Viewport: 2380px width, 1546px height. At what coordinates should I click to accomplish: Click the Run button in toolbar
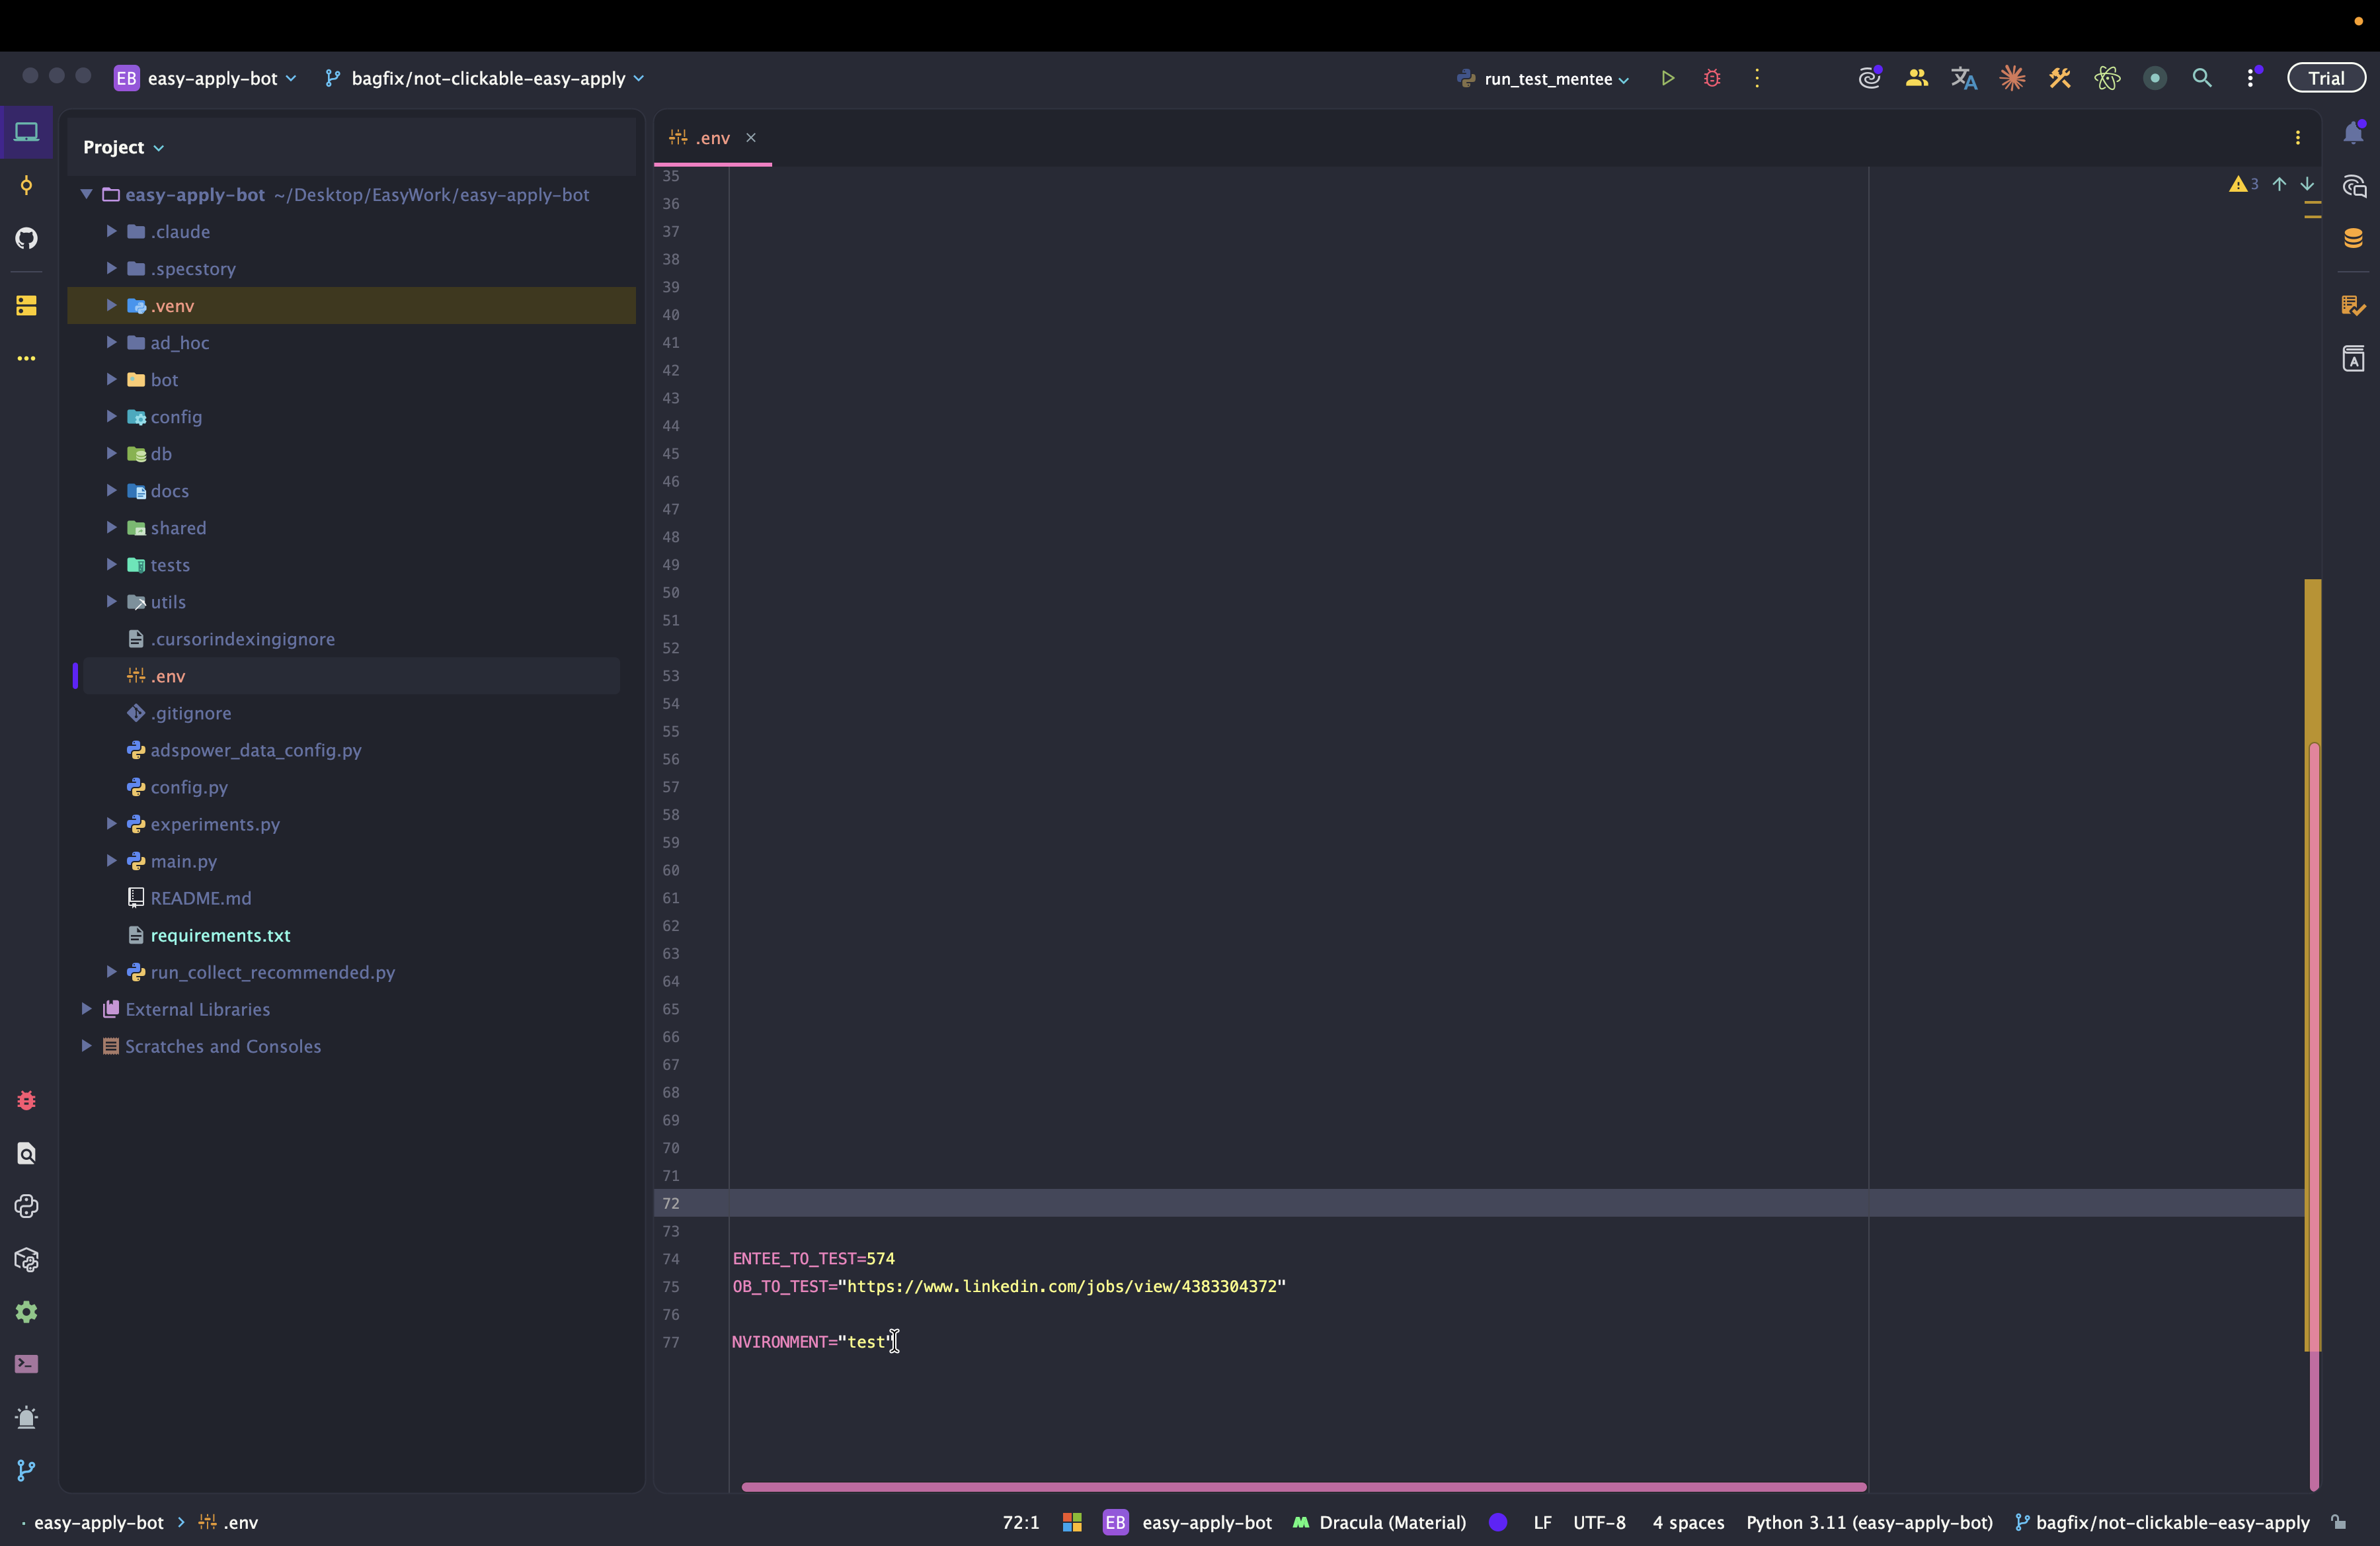(1667, 78)
